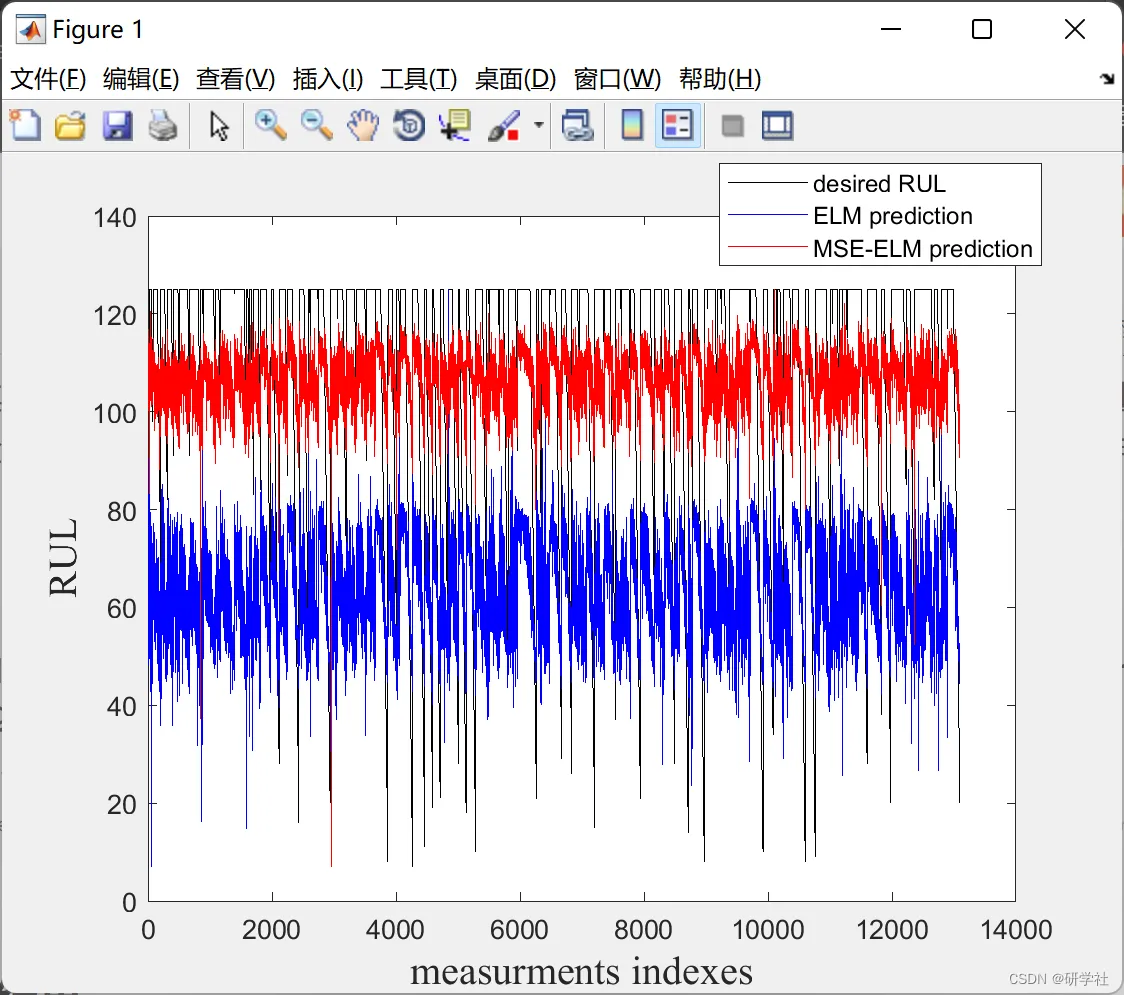1124x995 pixels.
Task: Click the y-axis tick label 140
Action: (x=115, y=218)
